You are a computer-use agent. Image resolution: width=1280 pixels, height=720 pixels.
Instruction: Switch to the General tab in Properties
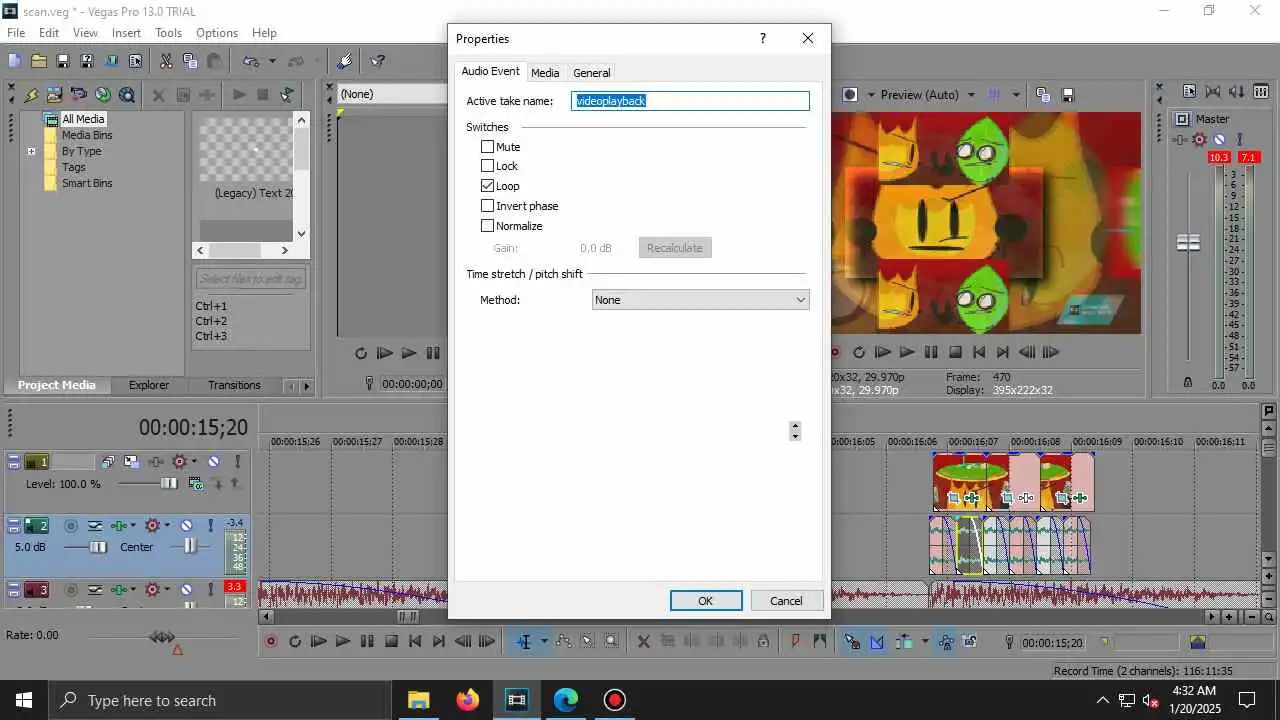592,73
